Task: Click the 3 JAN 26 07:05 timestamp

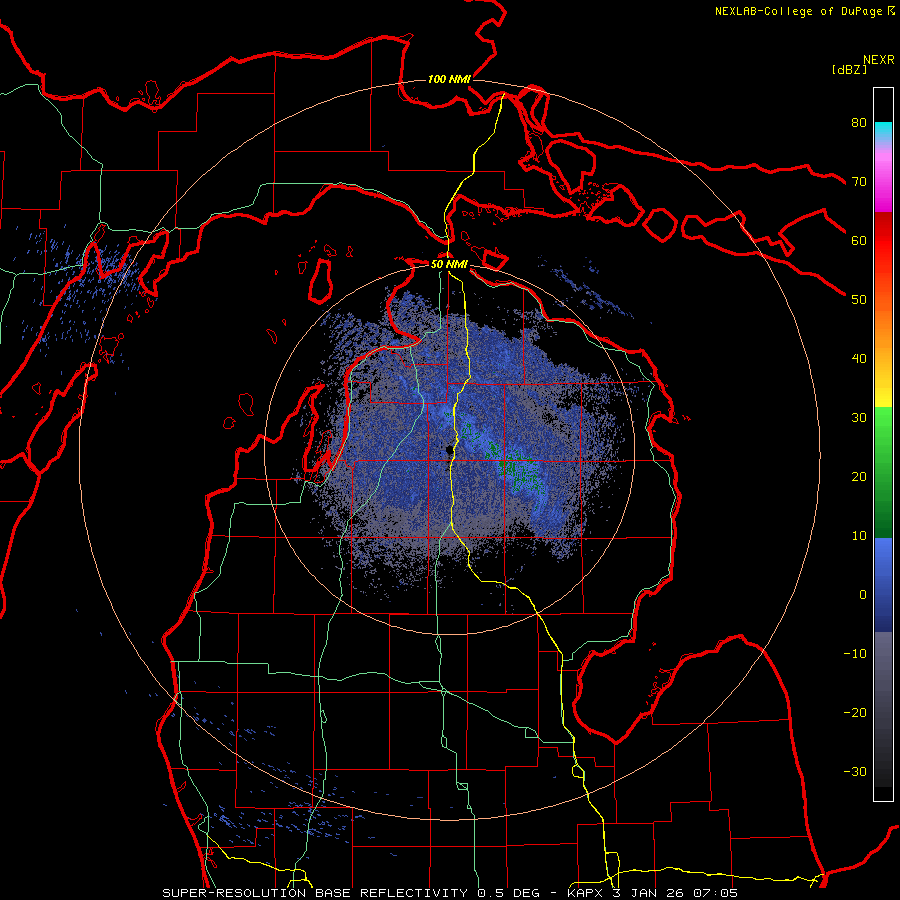Action: (x=676, y=893)
